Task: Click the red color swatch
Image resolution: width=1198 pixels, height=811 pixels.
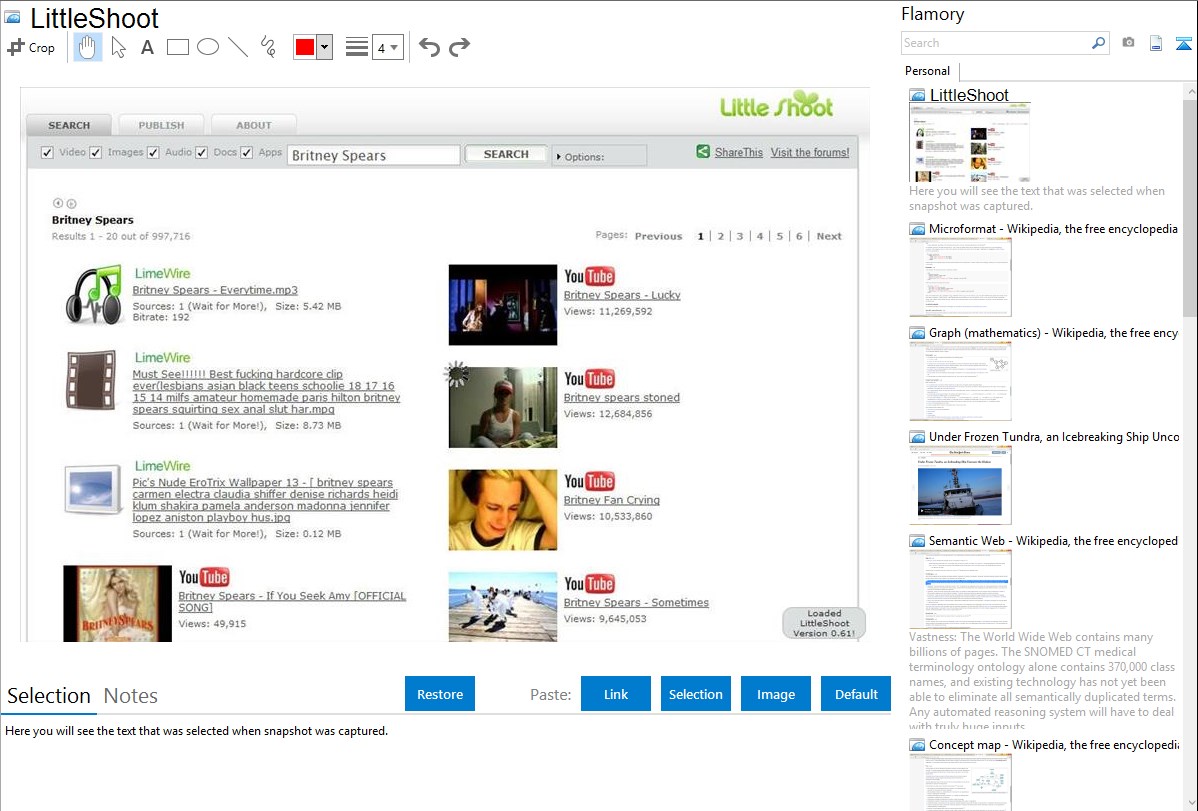Action: (x=305, y=47)
